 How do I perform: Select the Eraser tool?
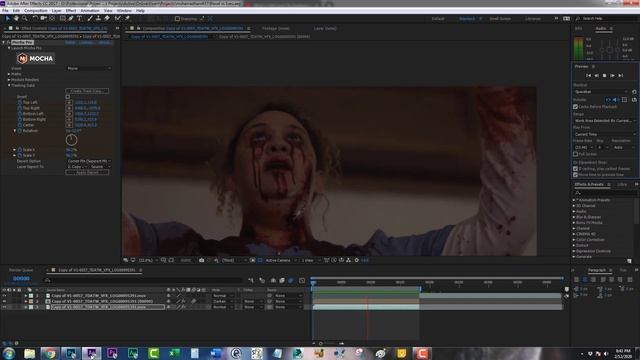click(107, 18)
